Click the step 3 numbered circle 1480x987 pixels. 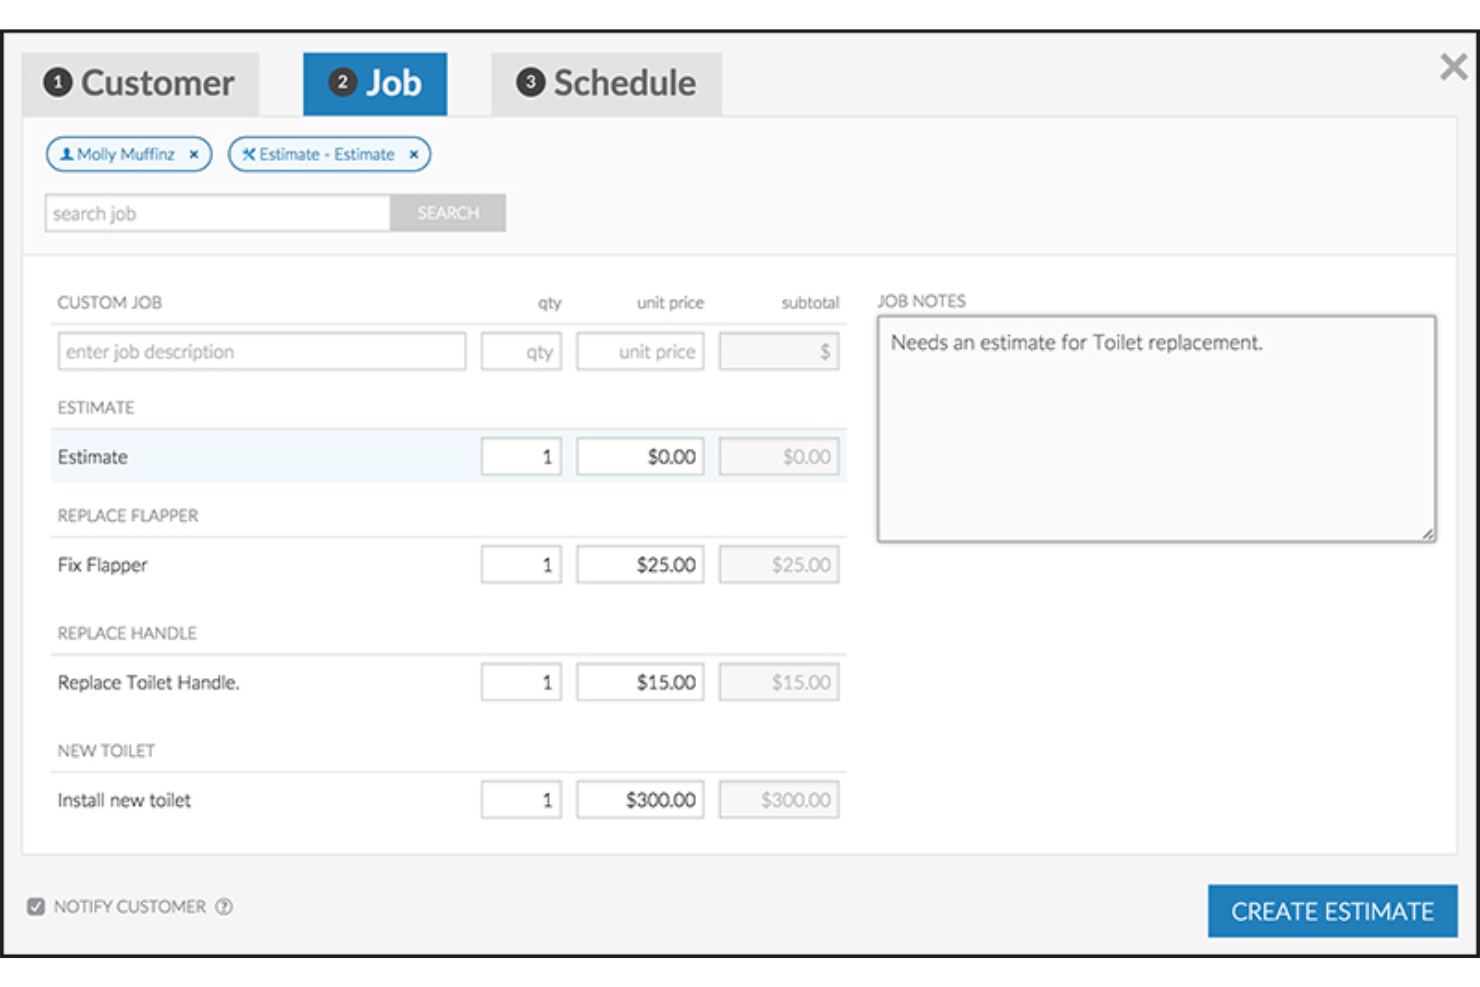pyautogui.click(x=530, y=83)
